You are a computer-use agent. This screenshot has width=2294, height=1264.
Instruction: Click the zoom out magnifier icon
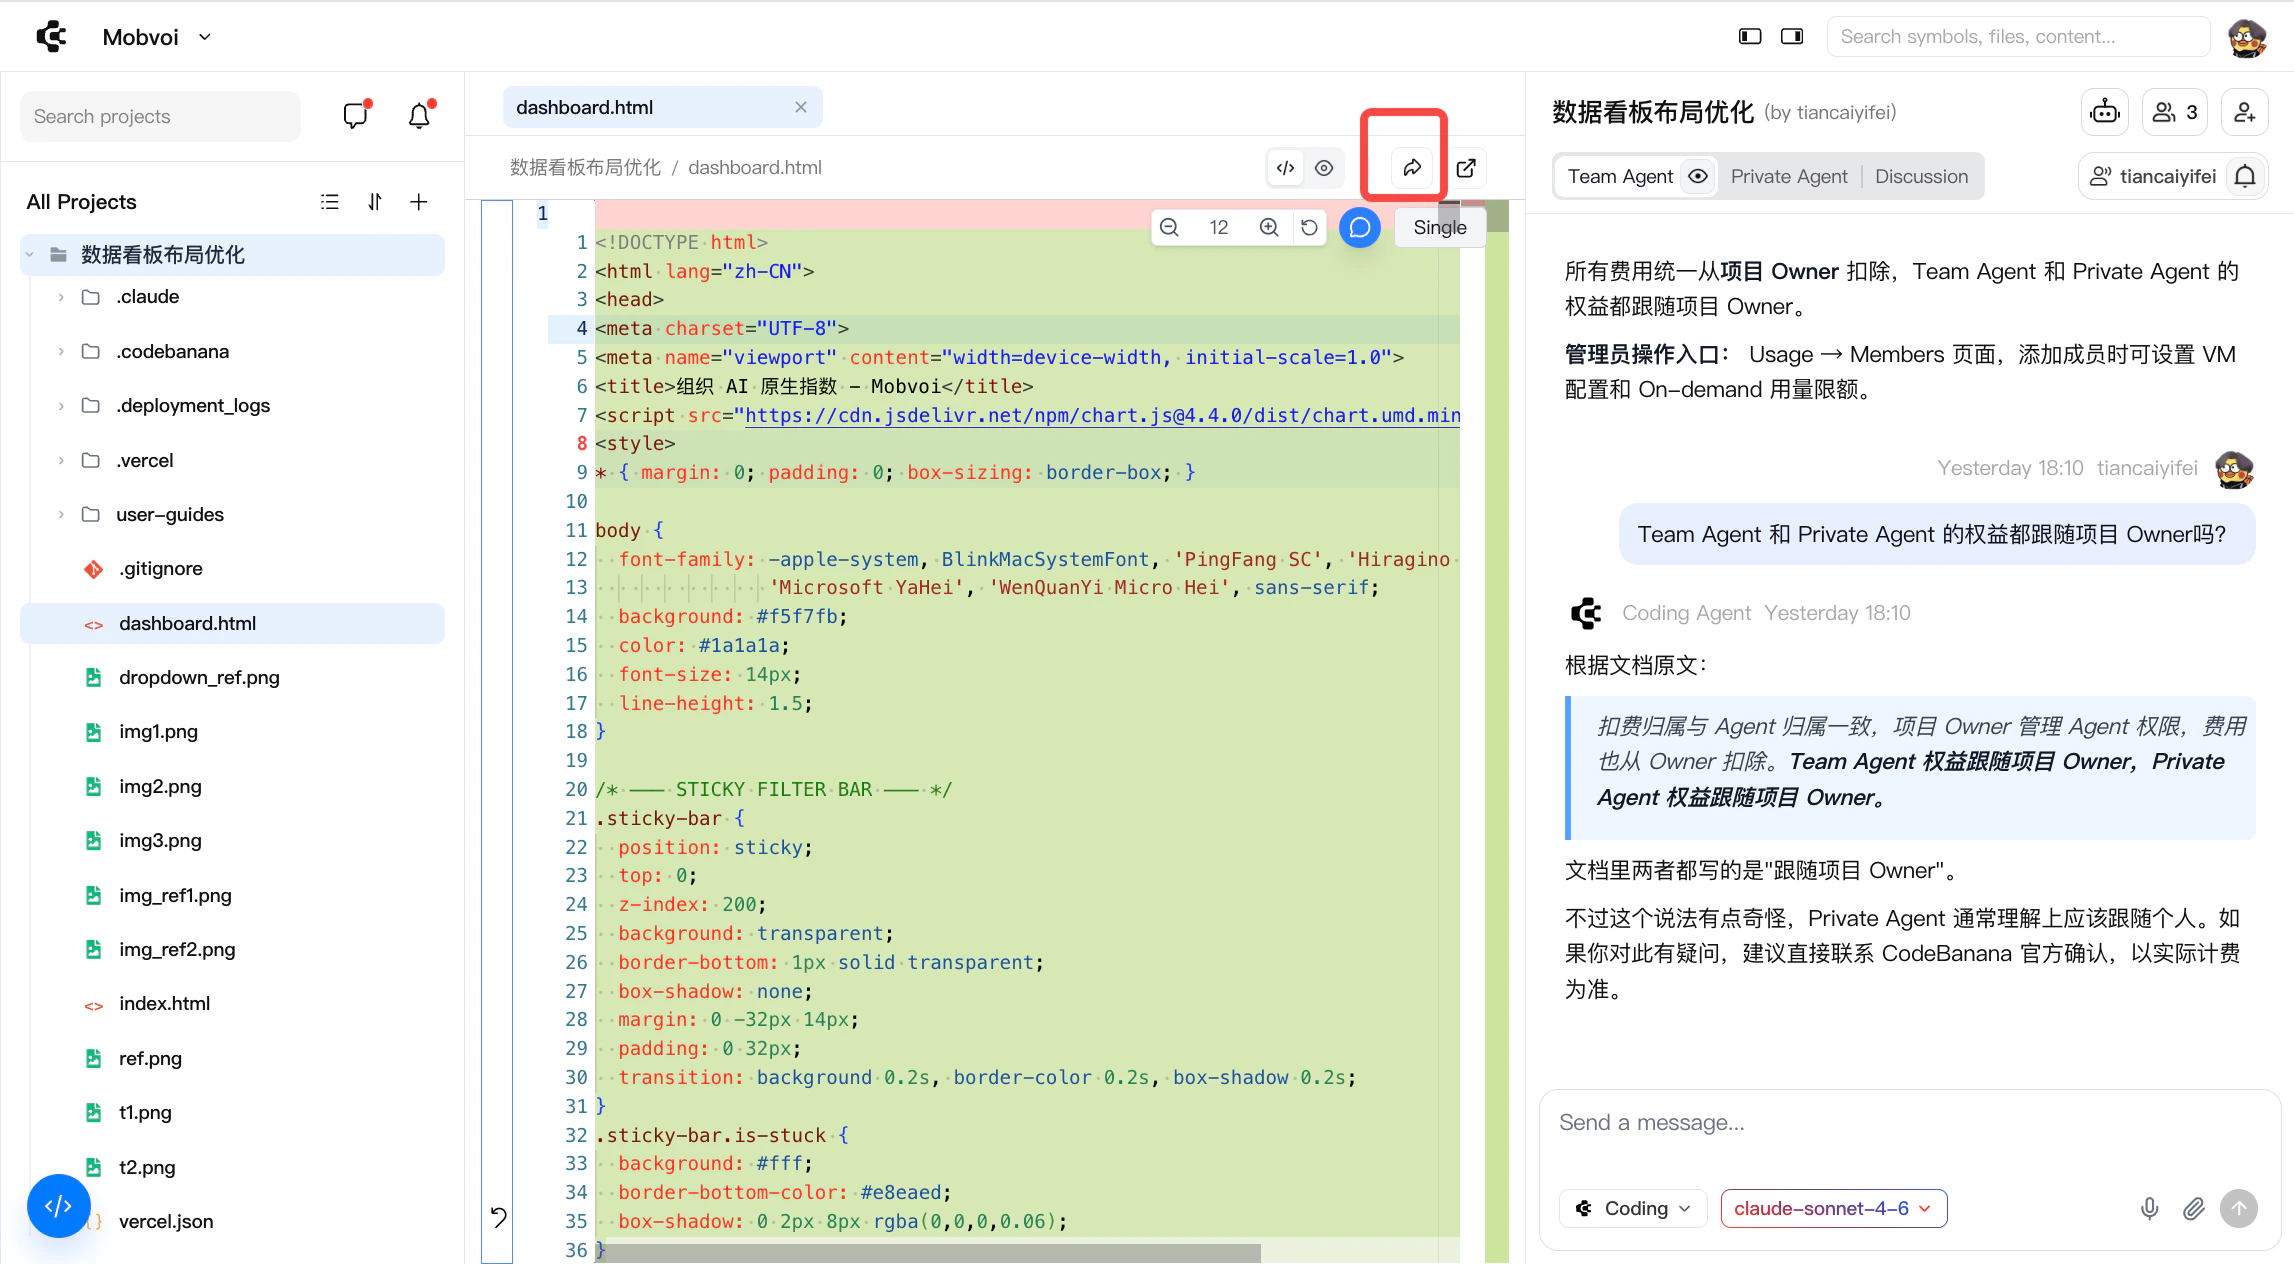click(1169, 227)
